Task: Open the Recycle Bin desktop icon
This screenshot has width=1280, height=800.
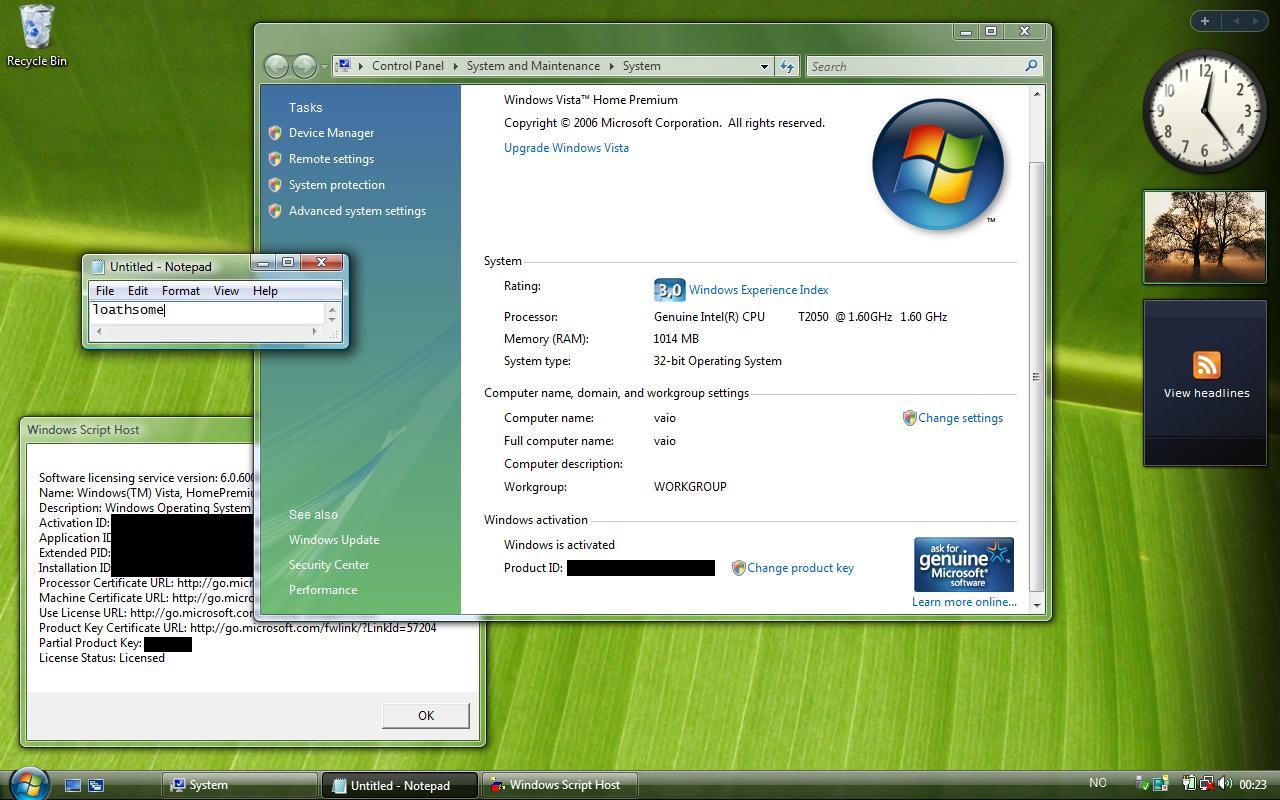Action: [37, 35]
